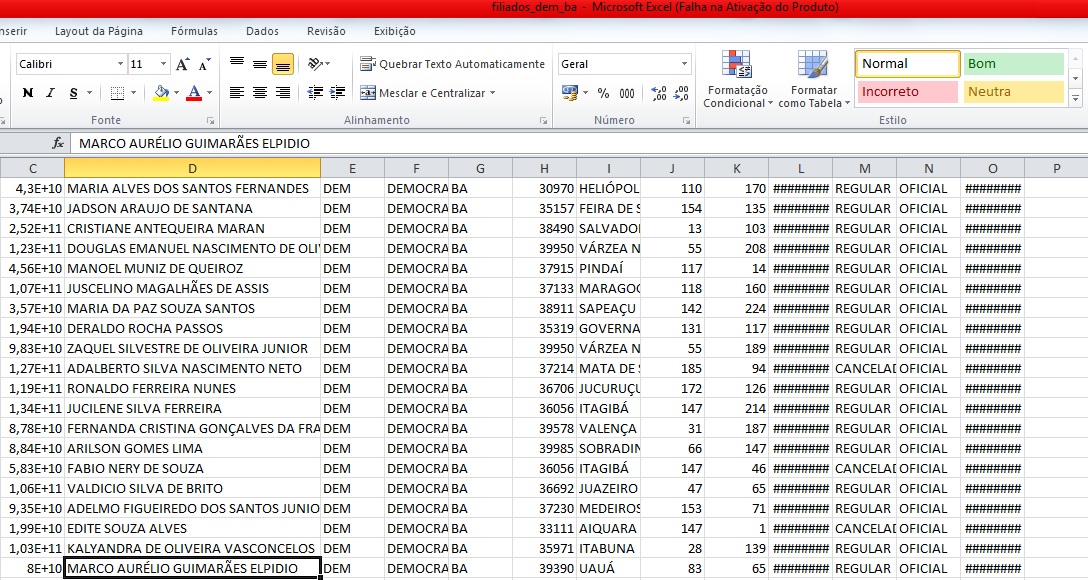This screenshot has width=1088, height=580.
Task: Open the Geral number format dropdown
Action: [684, 64]
